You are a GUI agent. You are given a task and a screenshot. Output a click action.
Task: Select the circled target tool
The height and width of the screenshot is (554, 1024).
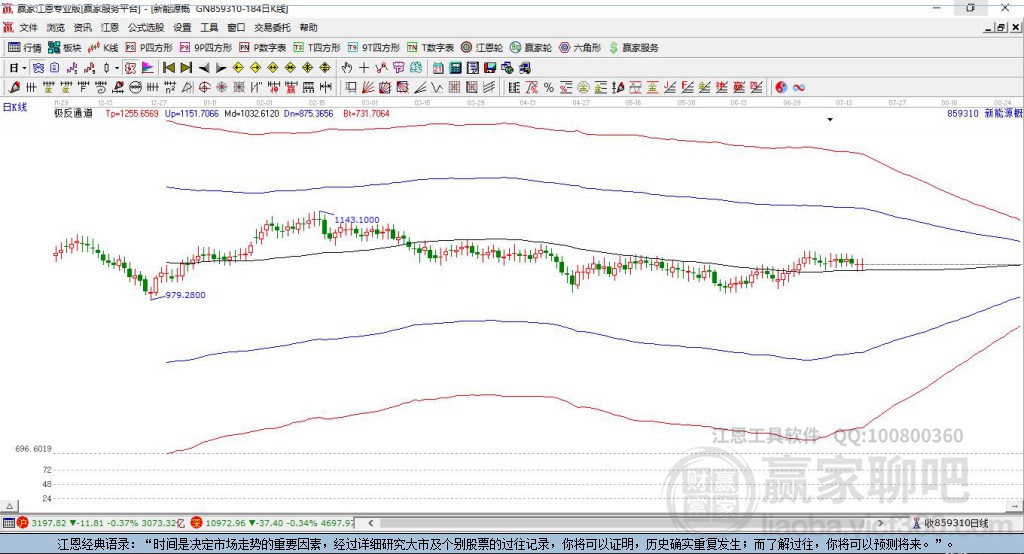click(204, 88)
